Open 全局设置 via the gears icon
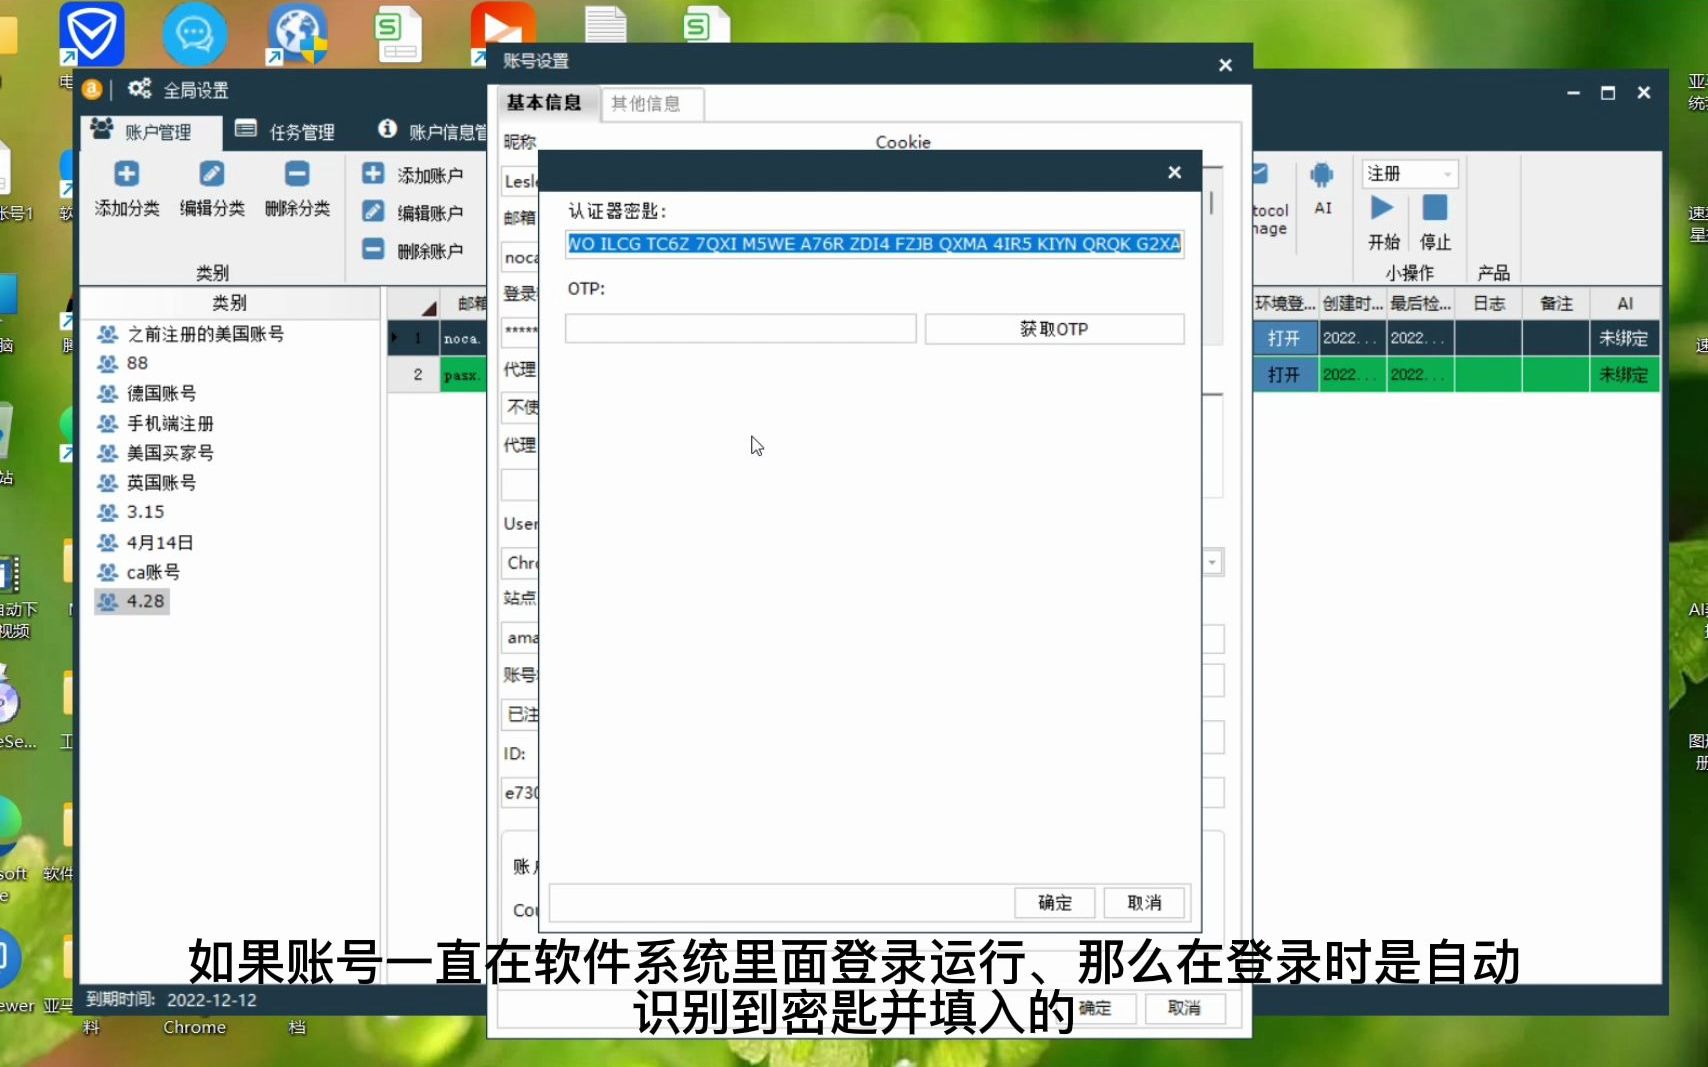The height and width of the screenshot is (1067, 1708). (x=139, y=88)
